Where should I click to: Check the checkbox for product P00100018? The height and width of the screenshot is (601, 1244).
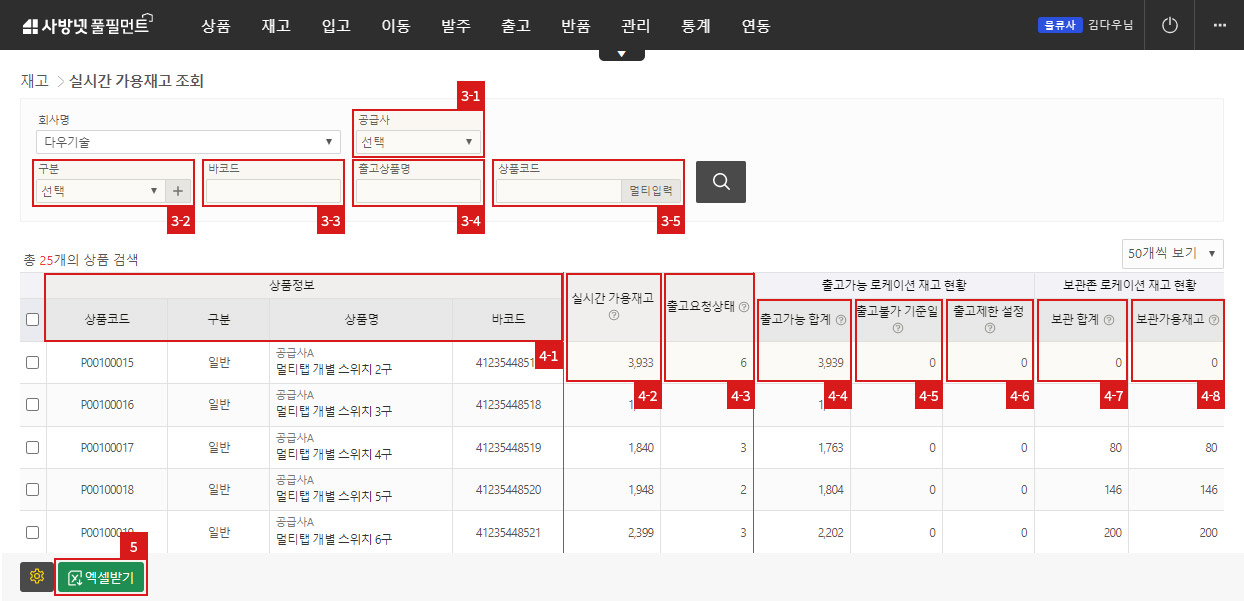33,489
